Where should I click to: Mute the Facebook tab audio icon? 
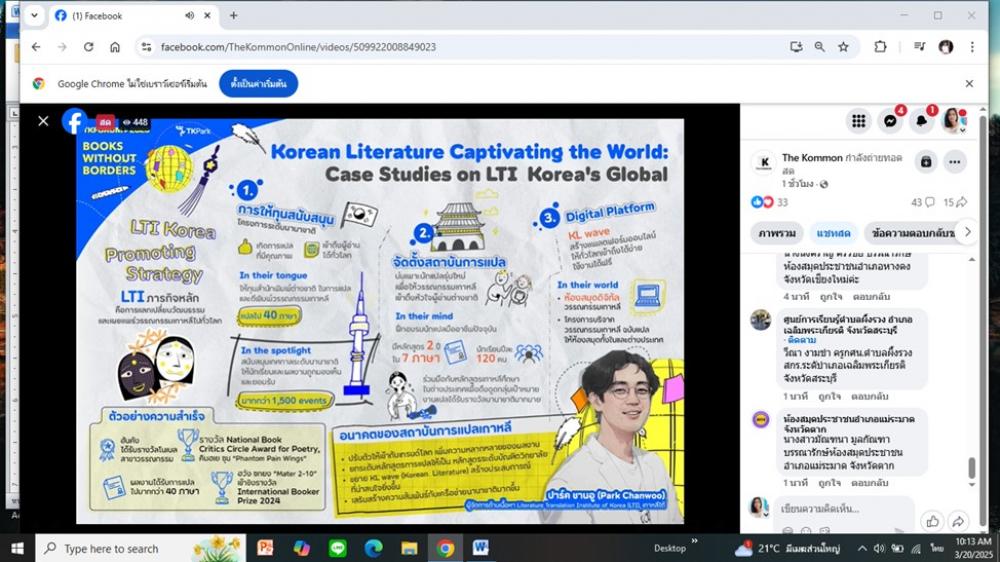[x=189, y=15]
